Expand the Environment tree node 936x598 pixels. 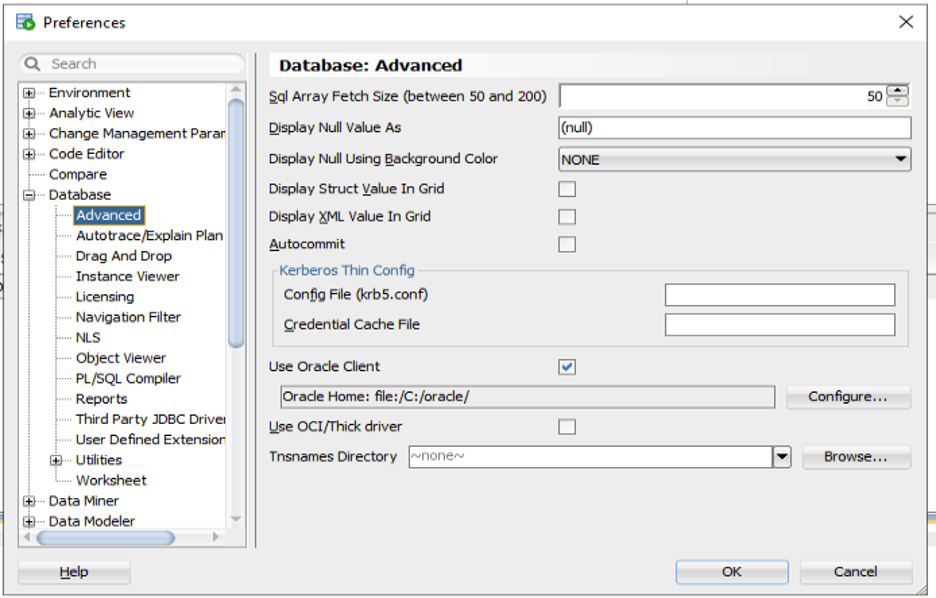(29, 93)
